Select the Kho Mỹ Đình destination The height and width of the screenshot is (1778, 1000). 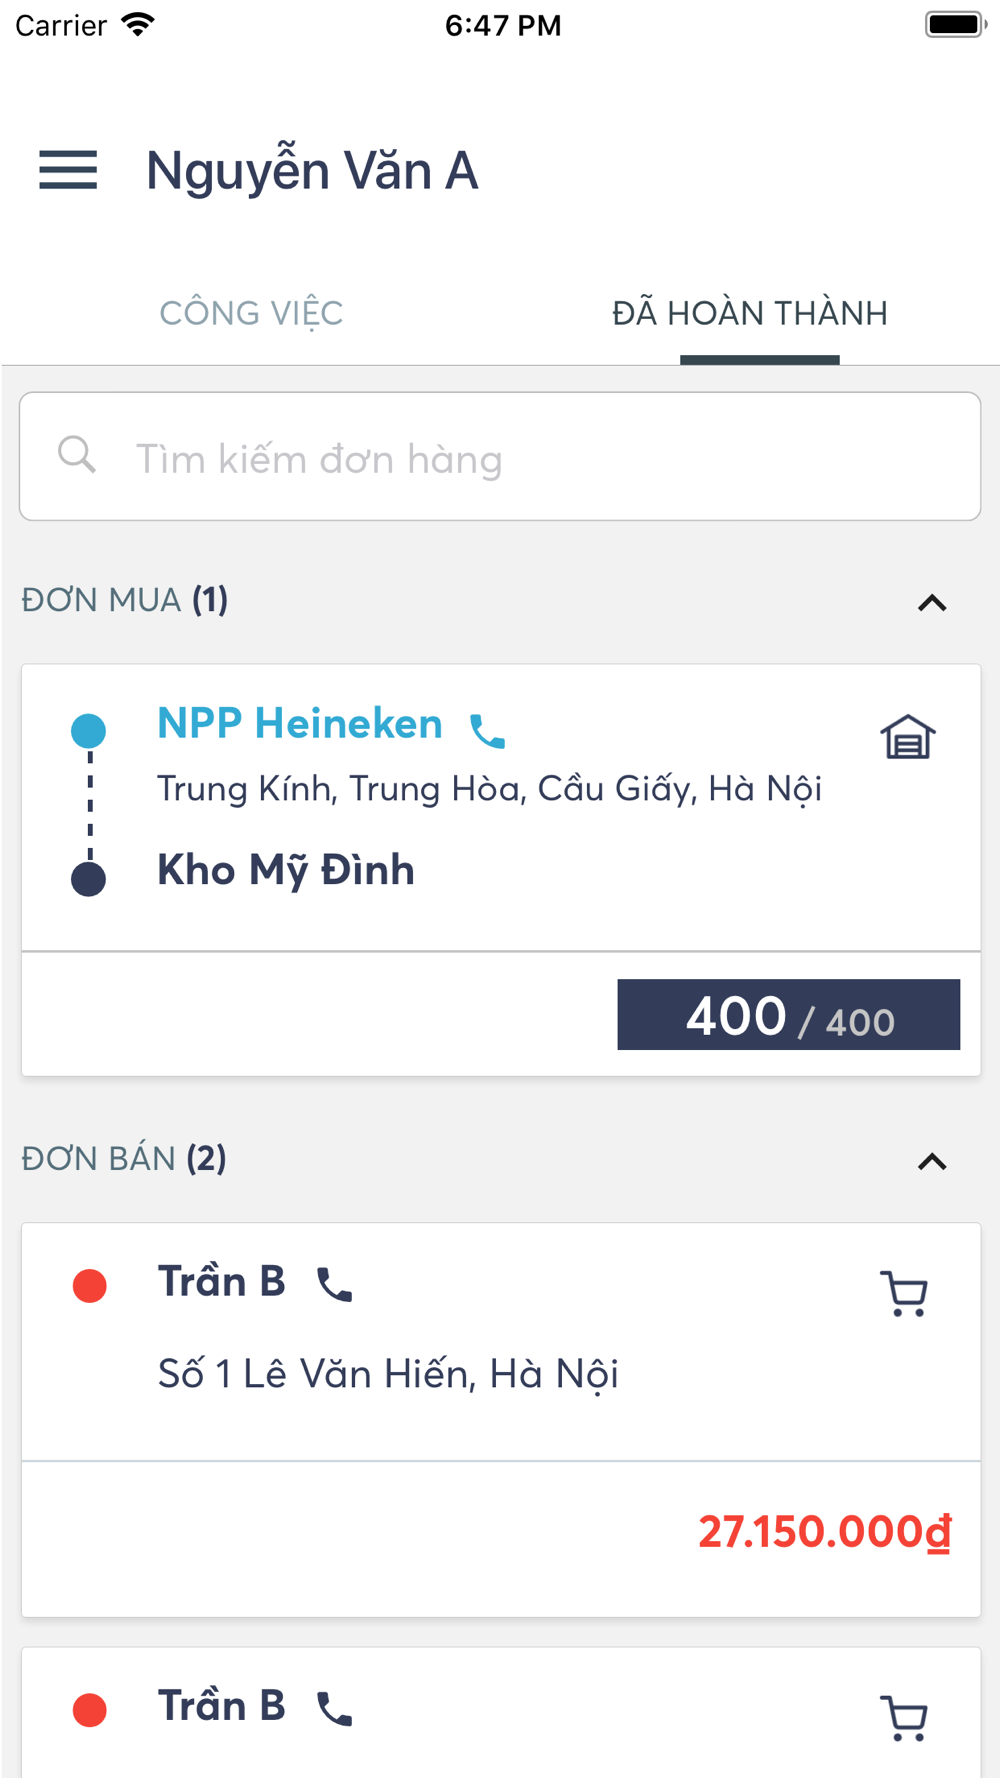(x=286, y=870)
